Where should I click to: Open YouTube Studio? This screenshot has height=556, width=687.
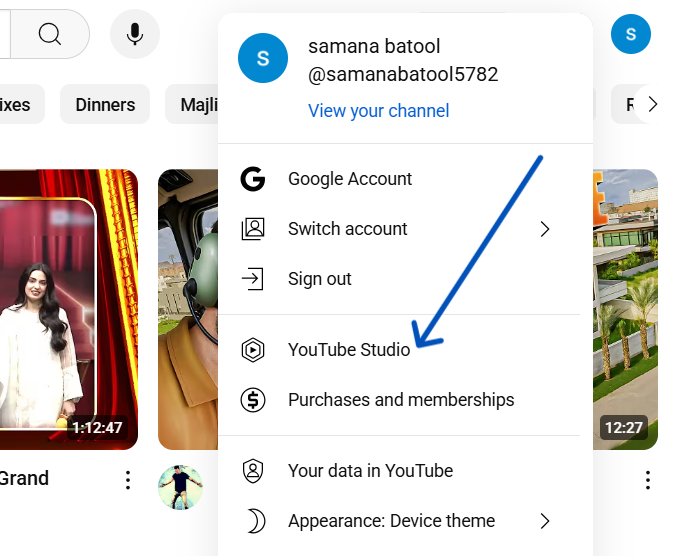[399, 350]
